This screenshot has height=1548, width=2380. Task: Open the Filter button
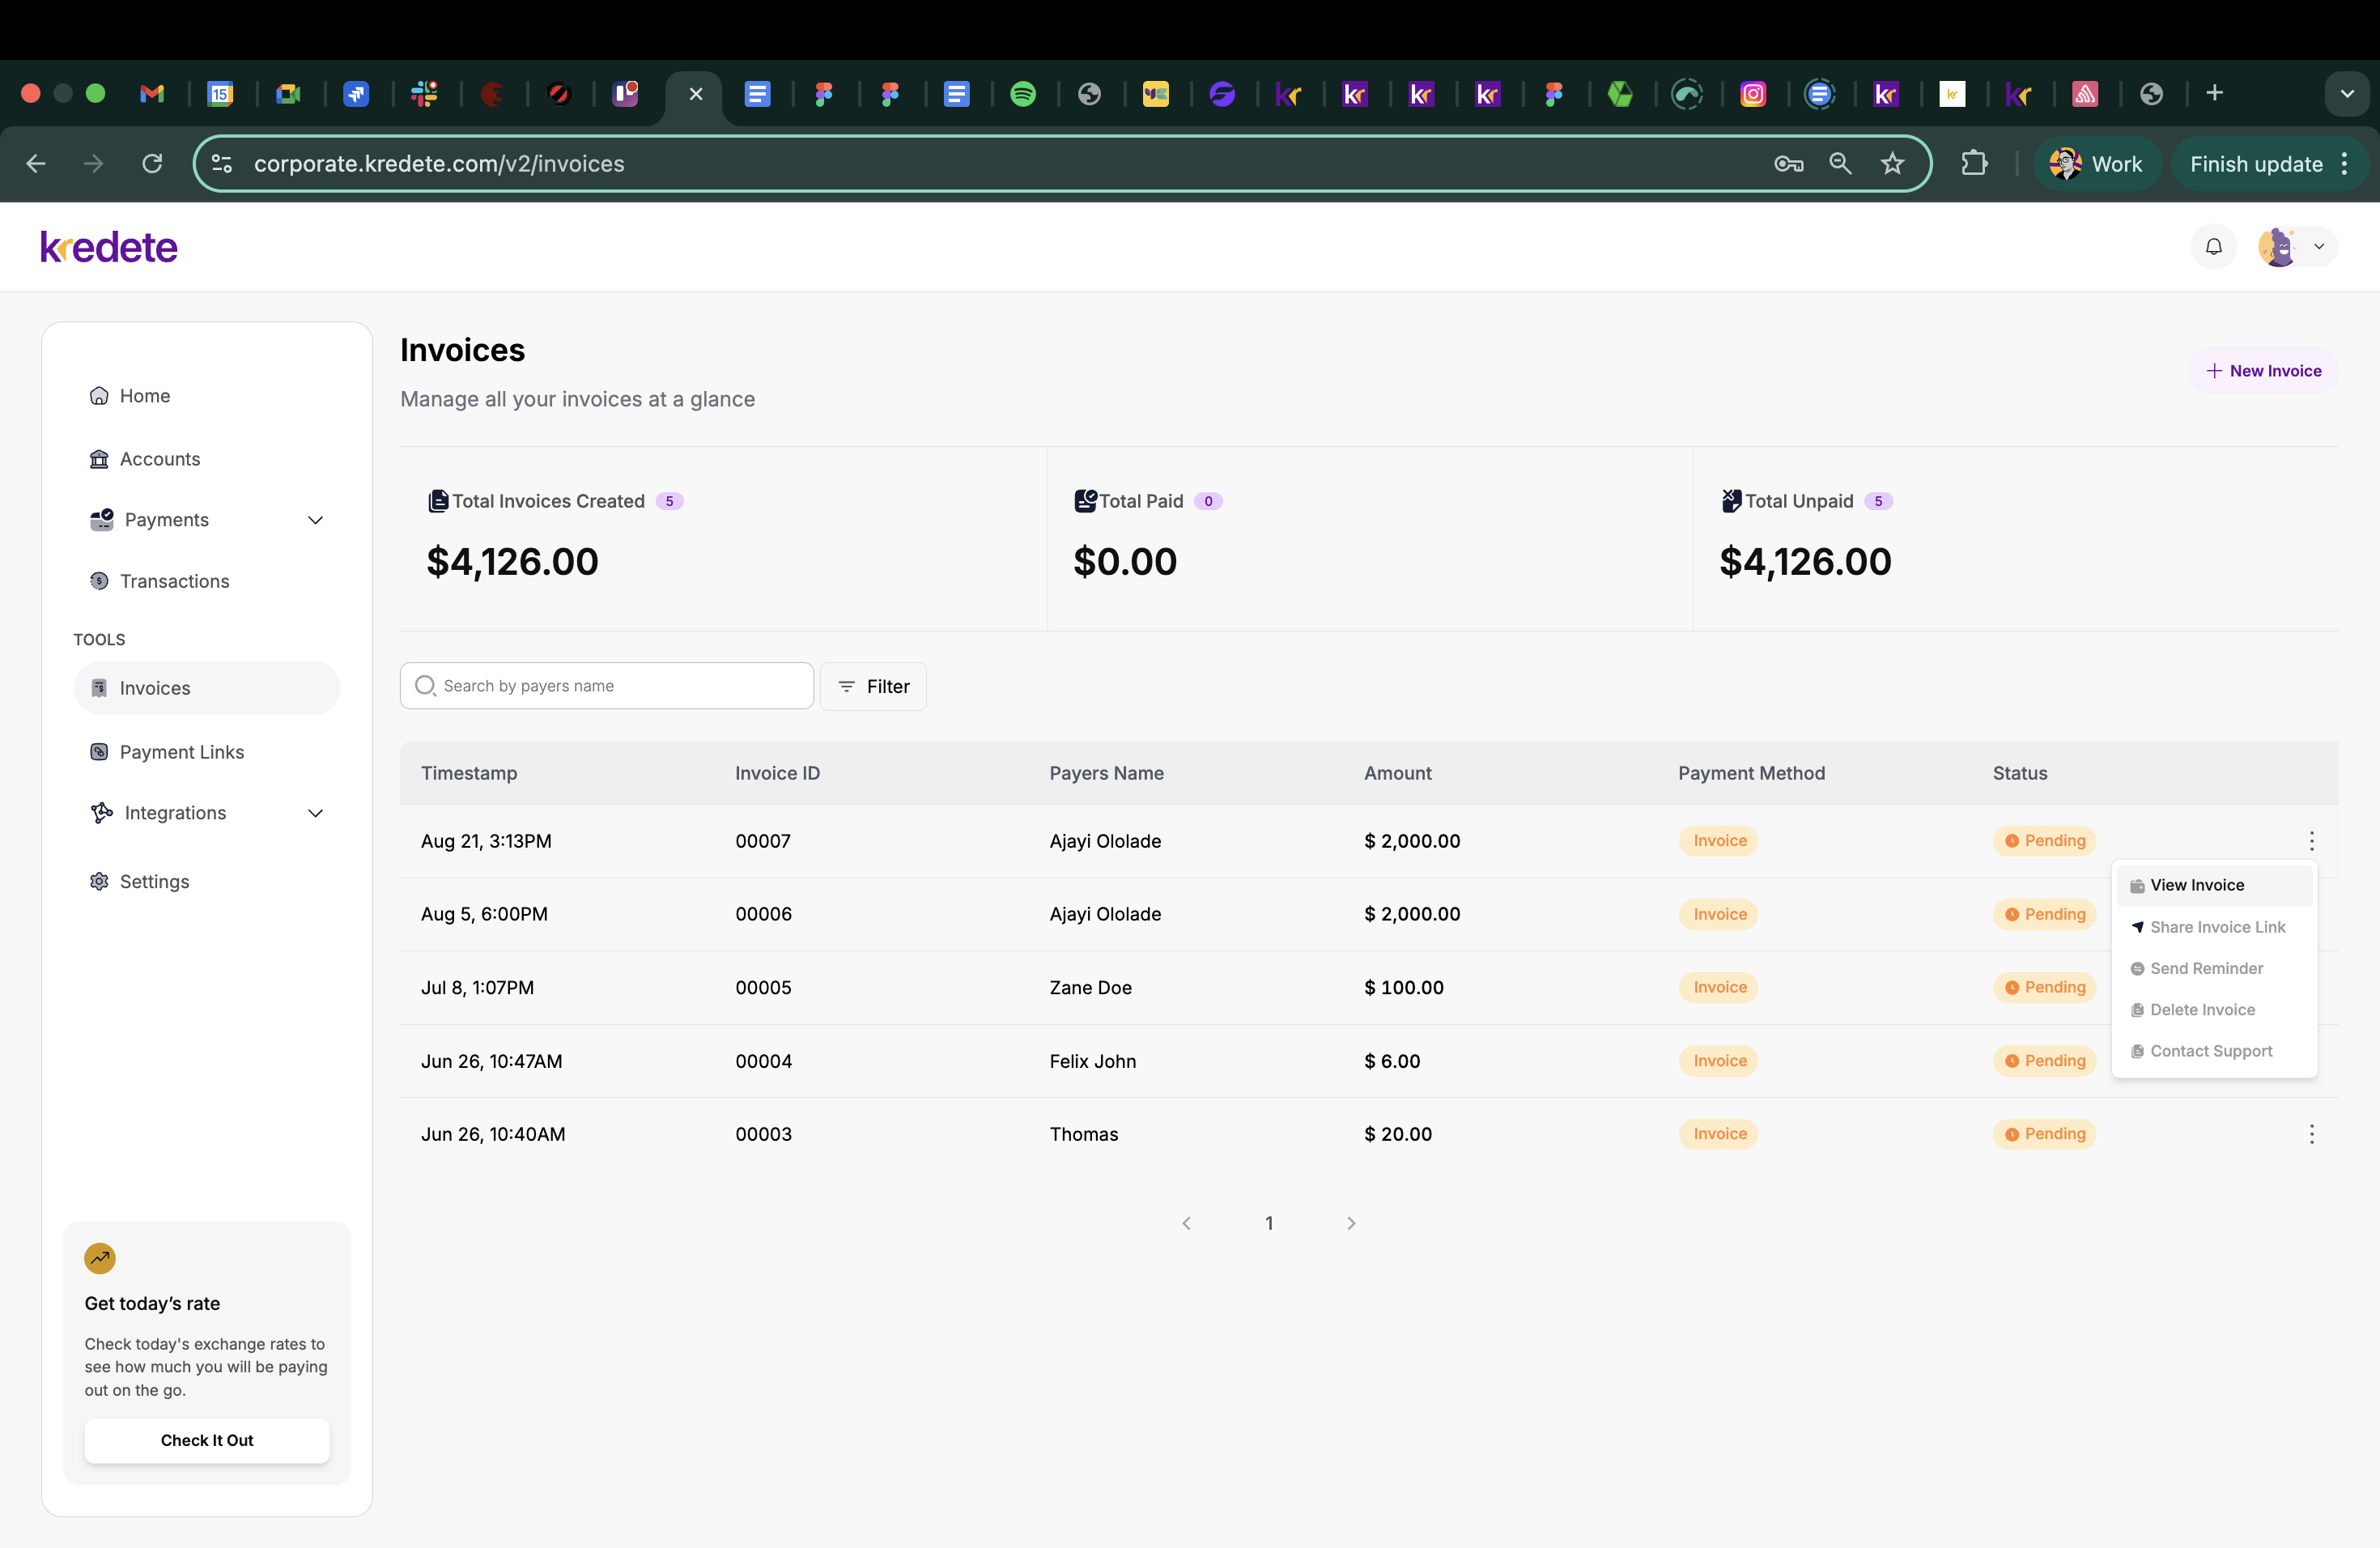[x=873, y=686]
